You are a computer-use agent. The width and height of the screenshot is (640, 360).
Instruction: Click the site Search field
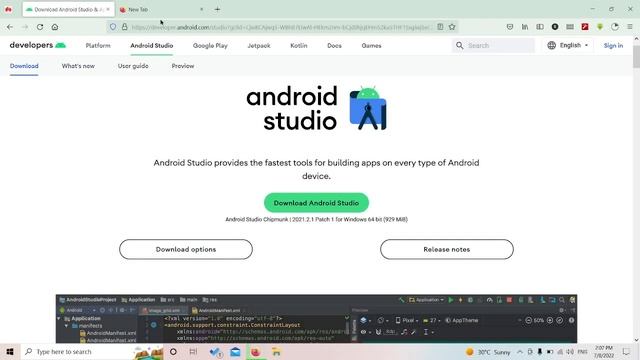click(x=493, y=45)
